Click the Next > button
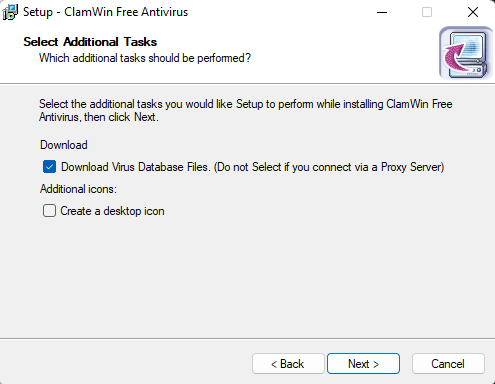The height and width of the screenshot is (384, 495). pos(363,364)
